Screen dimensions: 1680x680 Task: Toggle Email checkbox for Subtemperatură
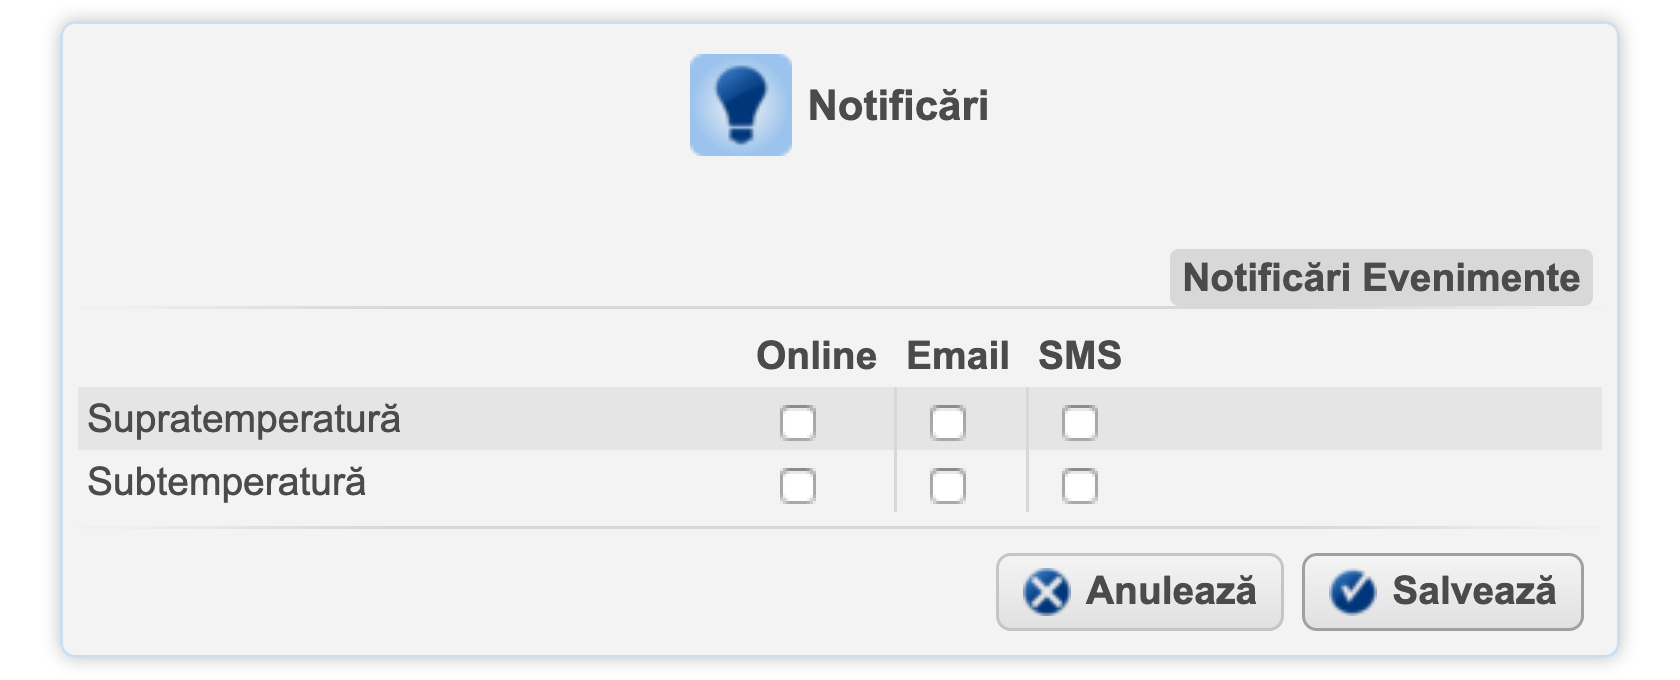click(x=947, y=487)
